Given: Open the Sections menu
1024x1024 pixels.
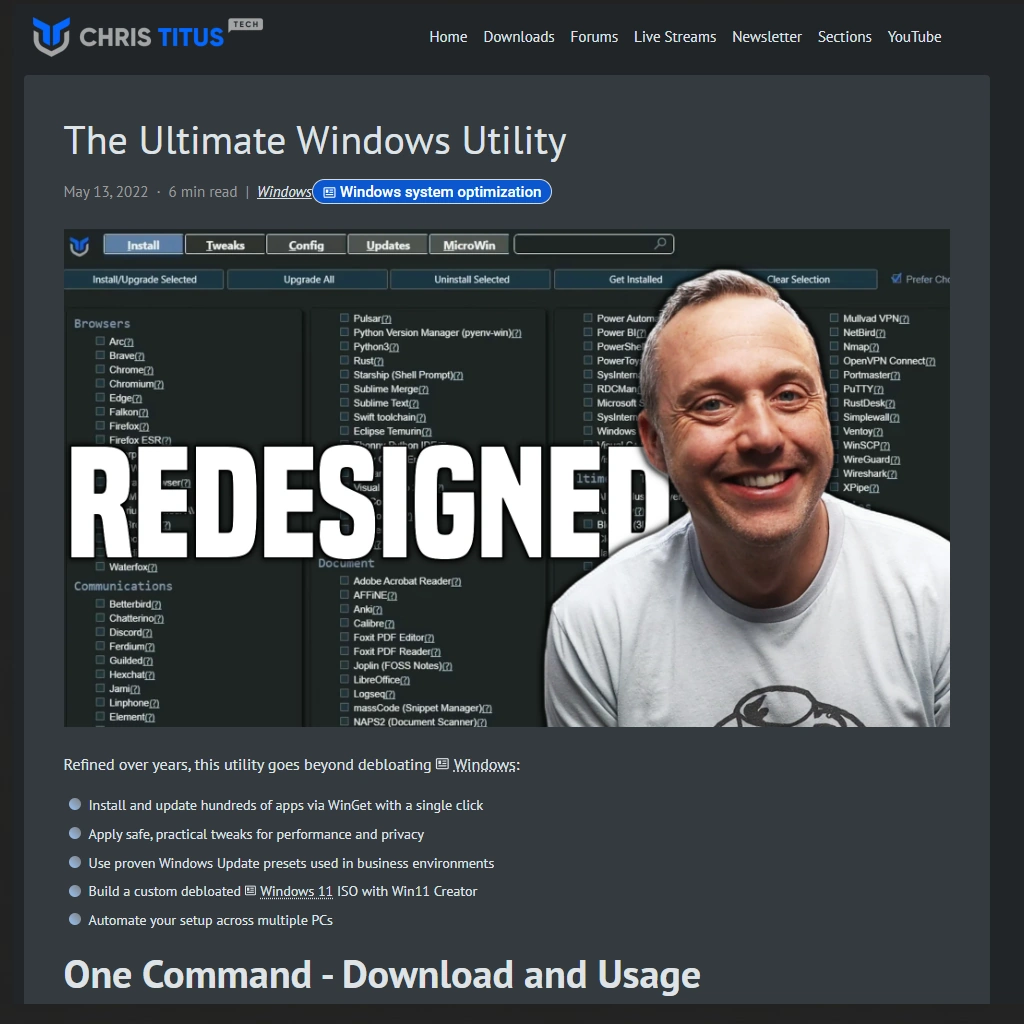Looking at the screenshot, I should tap(844, 37).
